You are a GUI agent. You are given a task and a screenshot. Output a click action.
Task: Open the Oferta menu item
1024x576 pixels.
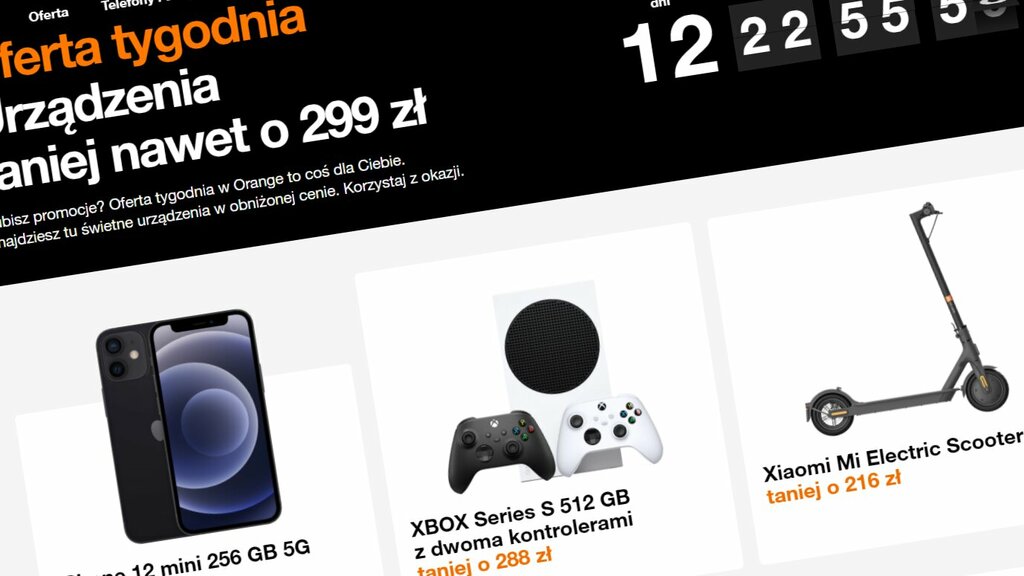coord(48,14)
